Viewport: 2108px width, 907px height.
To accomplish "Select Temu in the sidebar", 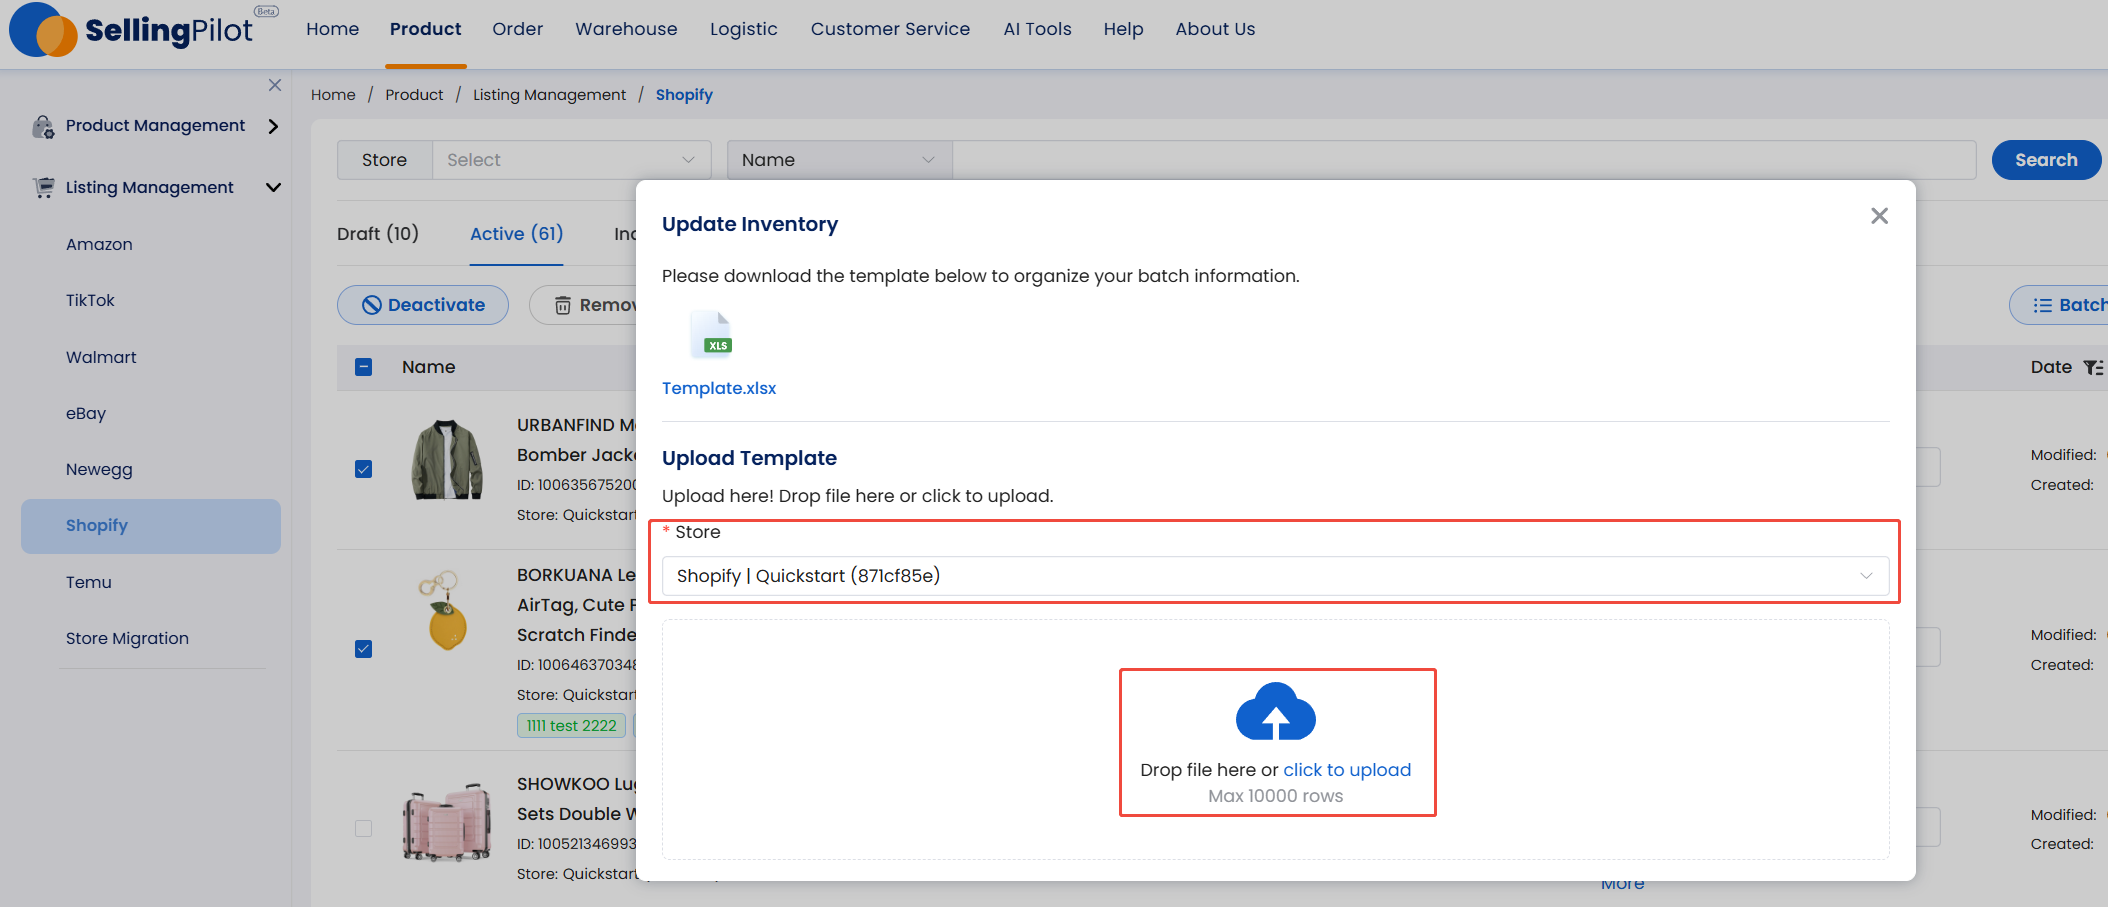I will [x=89, y=582].
